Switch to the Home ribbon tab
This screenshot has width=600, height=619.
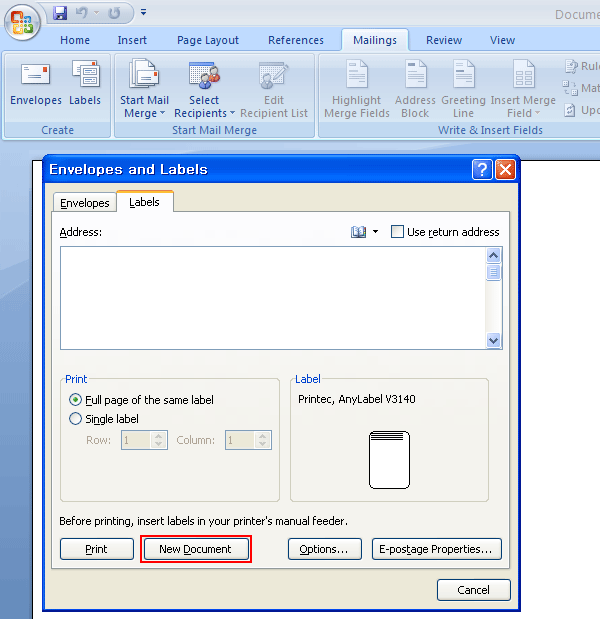pos(75,40)
